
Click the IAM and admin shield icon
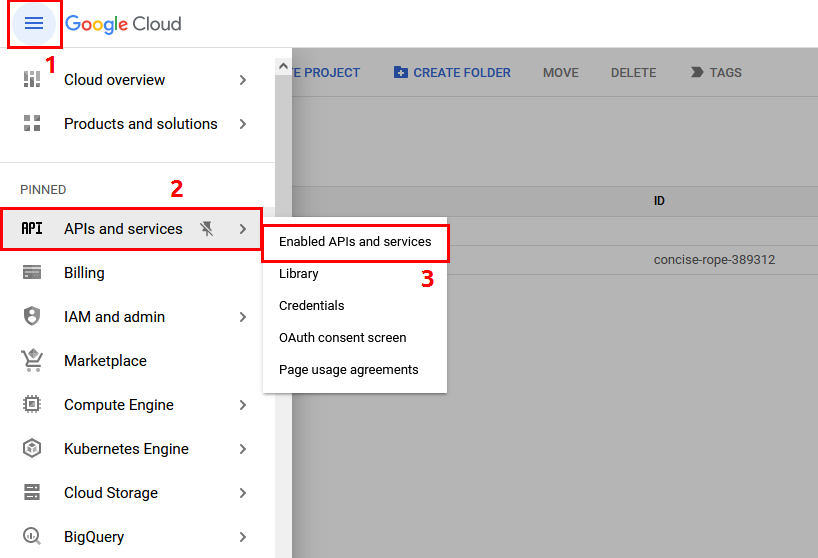coord(32,317)
